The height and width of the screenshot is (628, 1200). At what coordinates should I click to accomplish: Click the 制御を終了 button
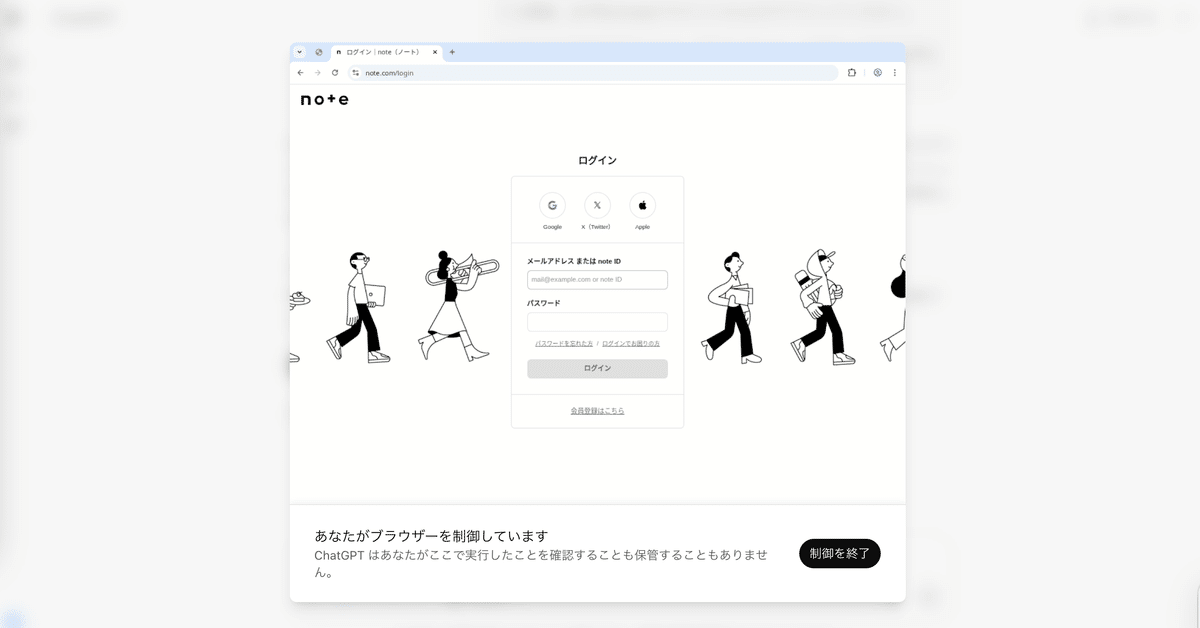click(x=840, y=553)
